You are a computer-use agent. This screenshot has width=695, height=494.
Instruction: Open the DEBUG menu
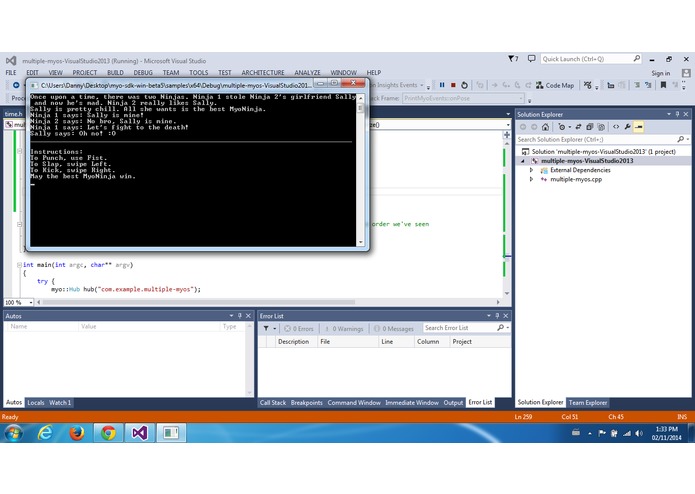click(143, 73)
